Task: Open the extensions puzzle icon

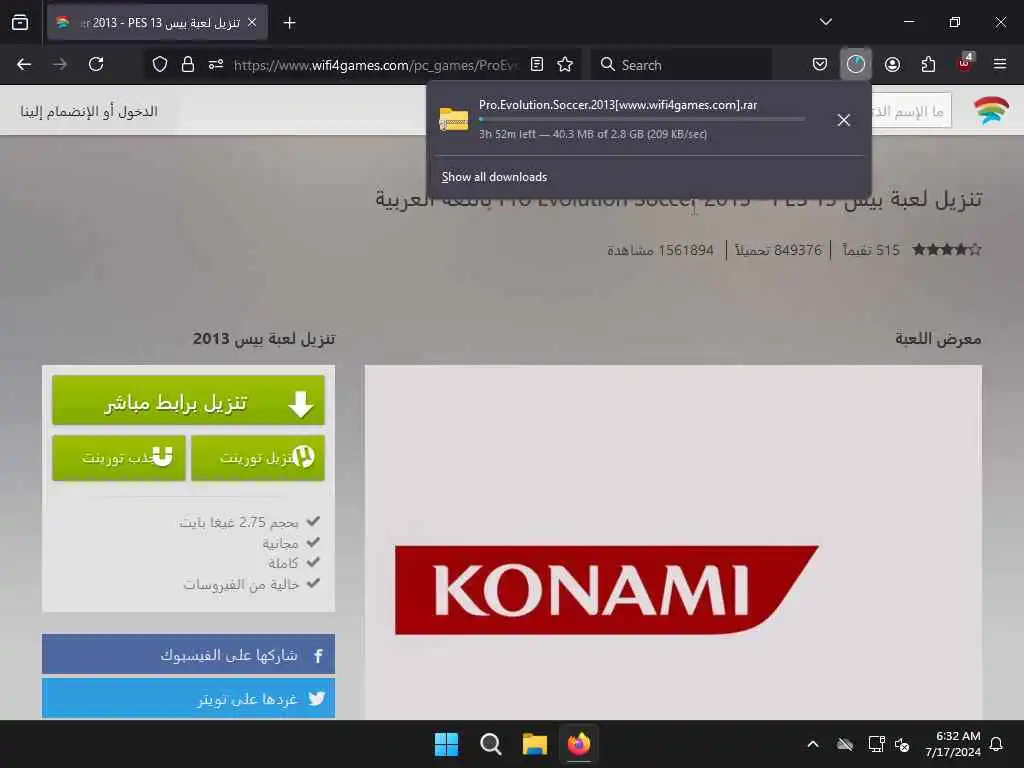Action: pos(928,64)
